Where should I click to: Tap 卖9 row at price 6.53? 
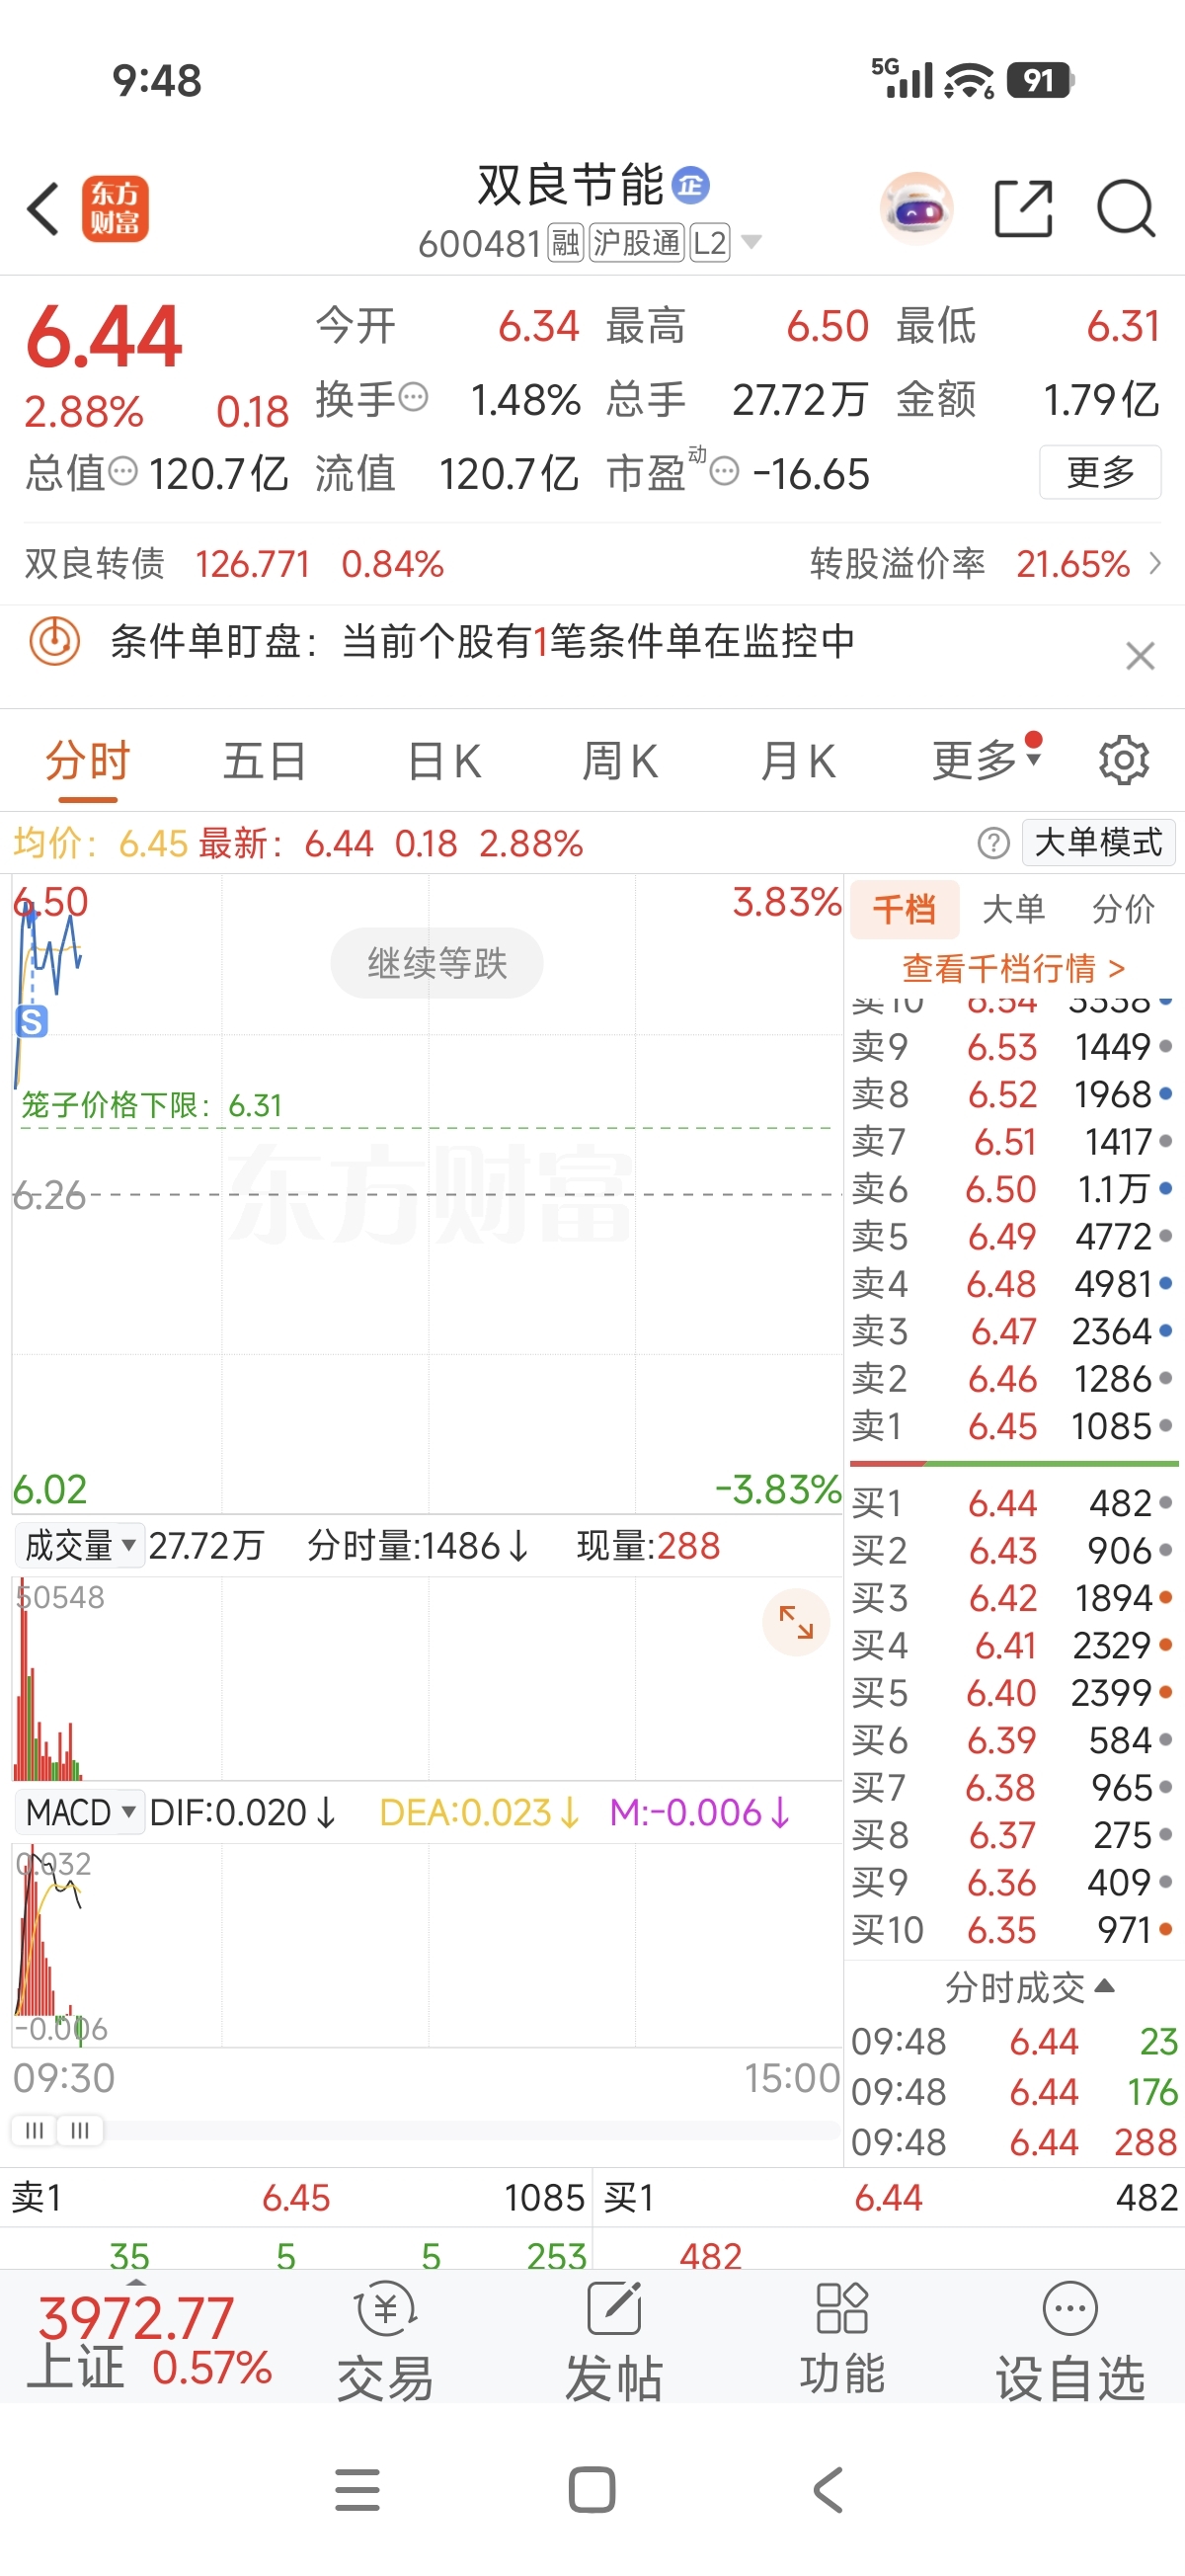(x=1013, y=1047)
